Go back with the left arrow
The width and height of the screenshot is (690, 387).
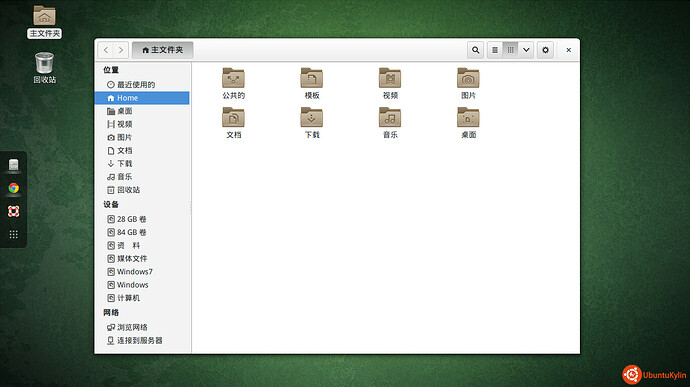coord(106,50)
